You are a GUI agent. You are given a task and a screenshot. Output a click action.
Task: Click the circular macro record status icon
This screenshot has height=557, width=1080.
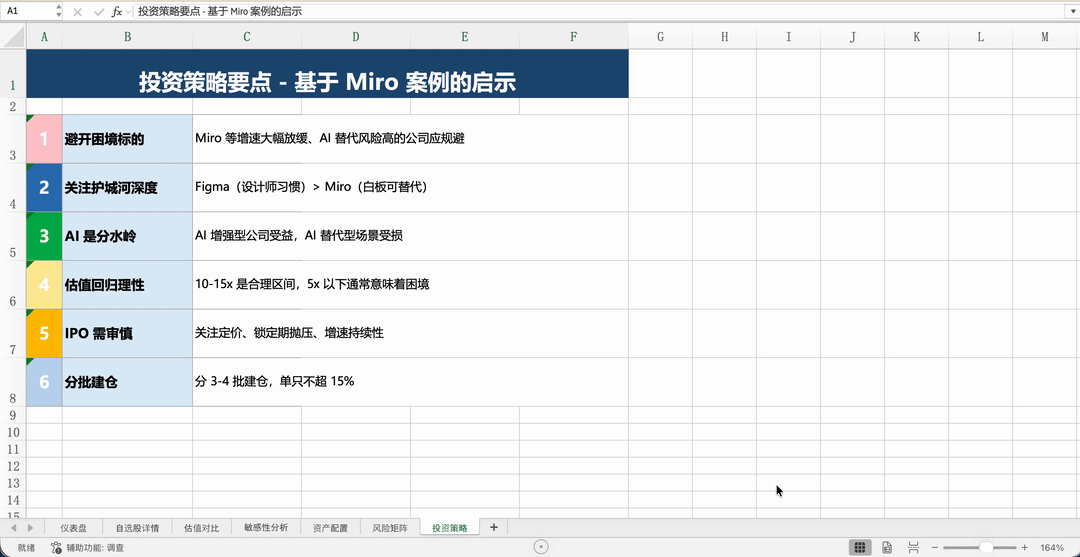(x=541, y=547)
